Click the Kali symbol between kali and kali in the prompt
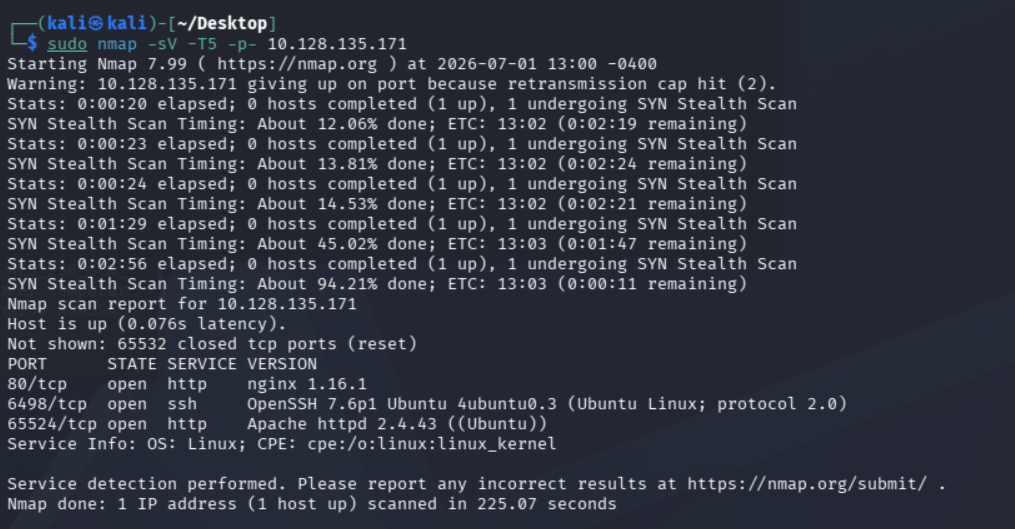Image resolution: width=1015 pixels, height=529 pixels. [96, 23]
